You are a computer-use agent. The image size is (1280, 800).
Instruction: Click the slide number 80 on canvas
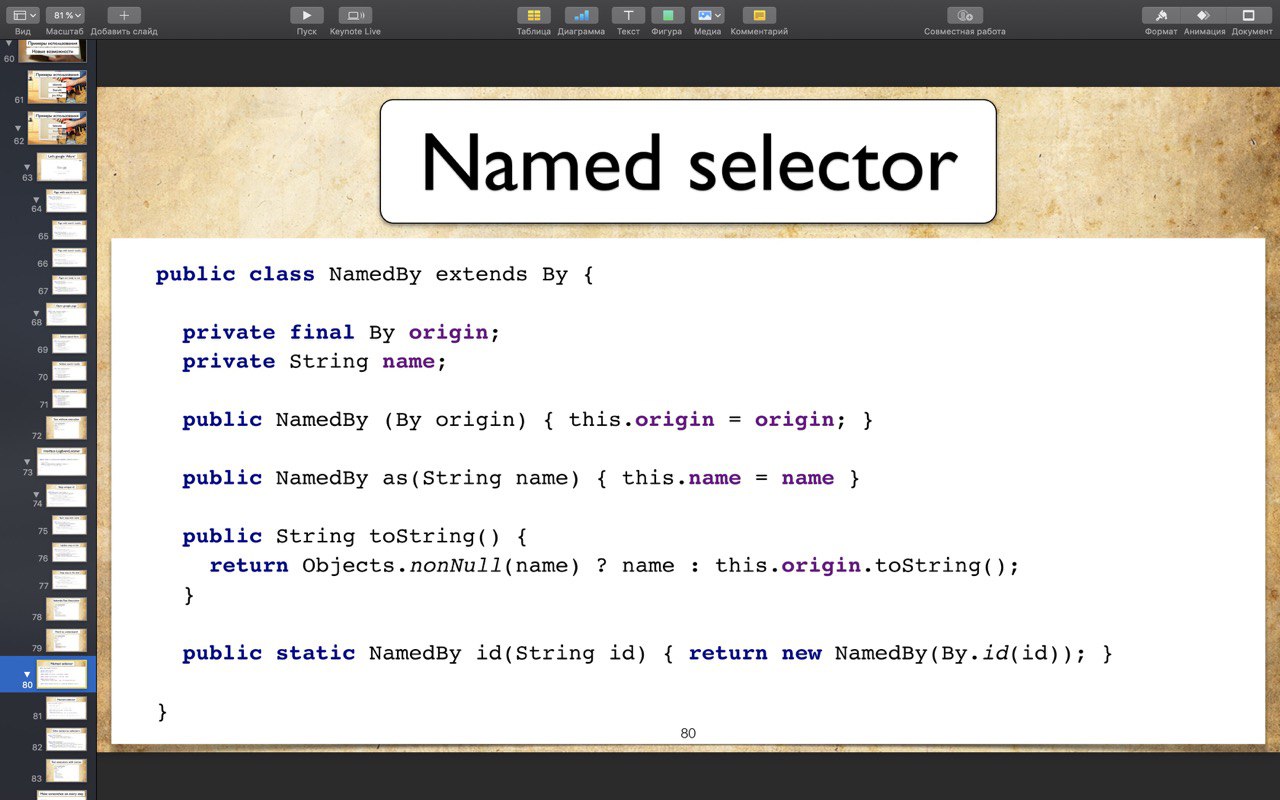(688, 733)
